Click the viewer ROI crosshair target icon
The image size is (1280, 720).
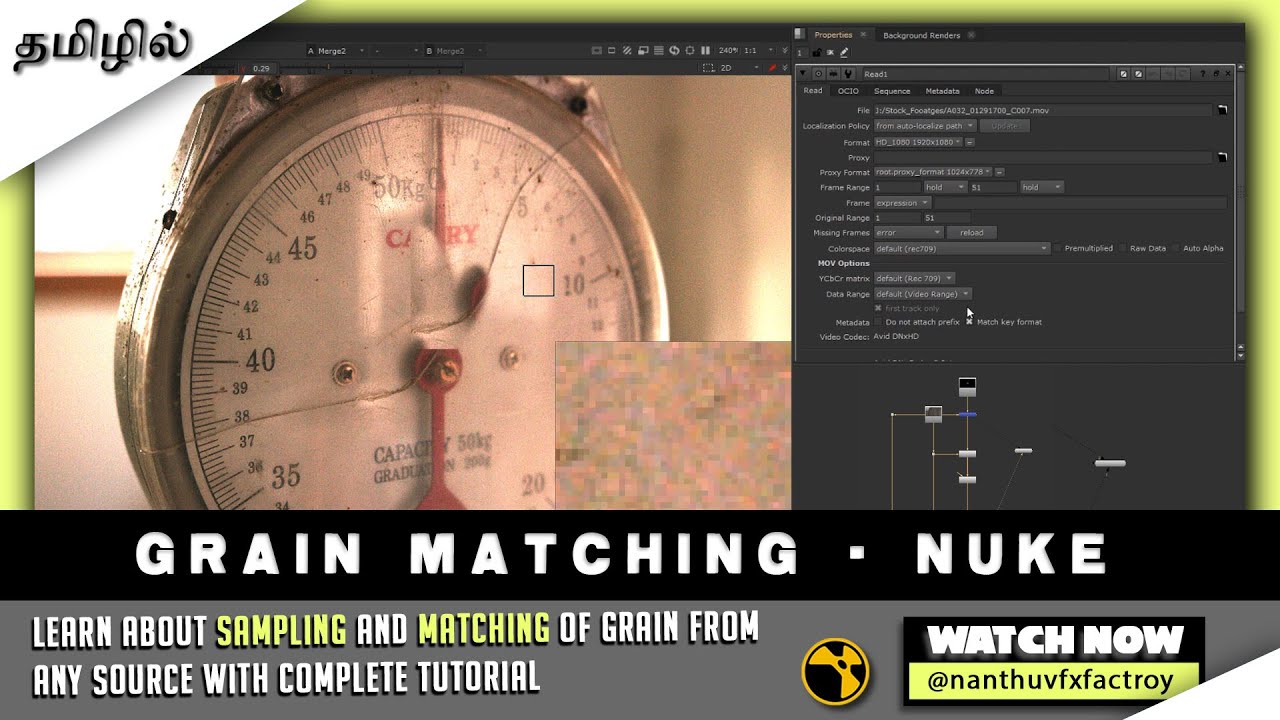(690, 50)
